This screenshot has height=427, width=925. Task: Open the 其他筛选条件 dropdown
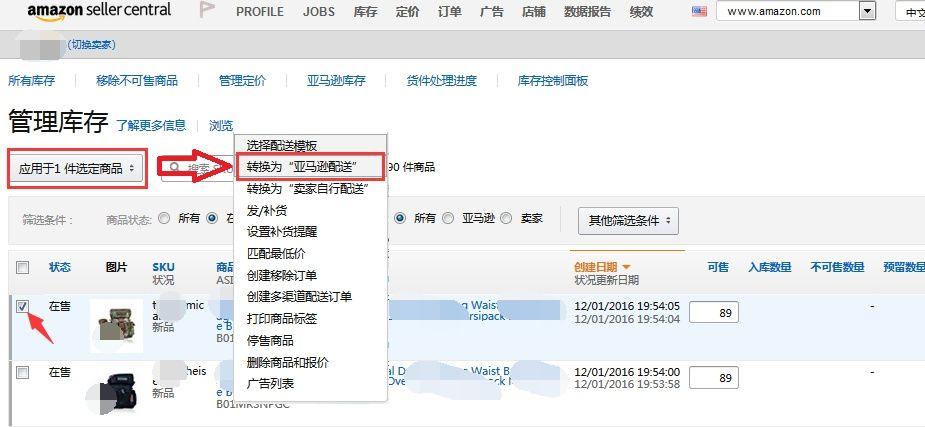click(628, 221)
